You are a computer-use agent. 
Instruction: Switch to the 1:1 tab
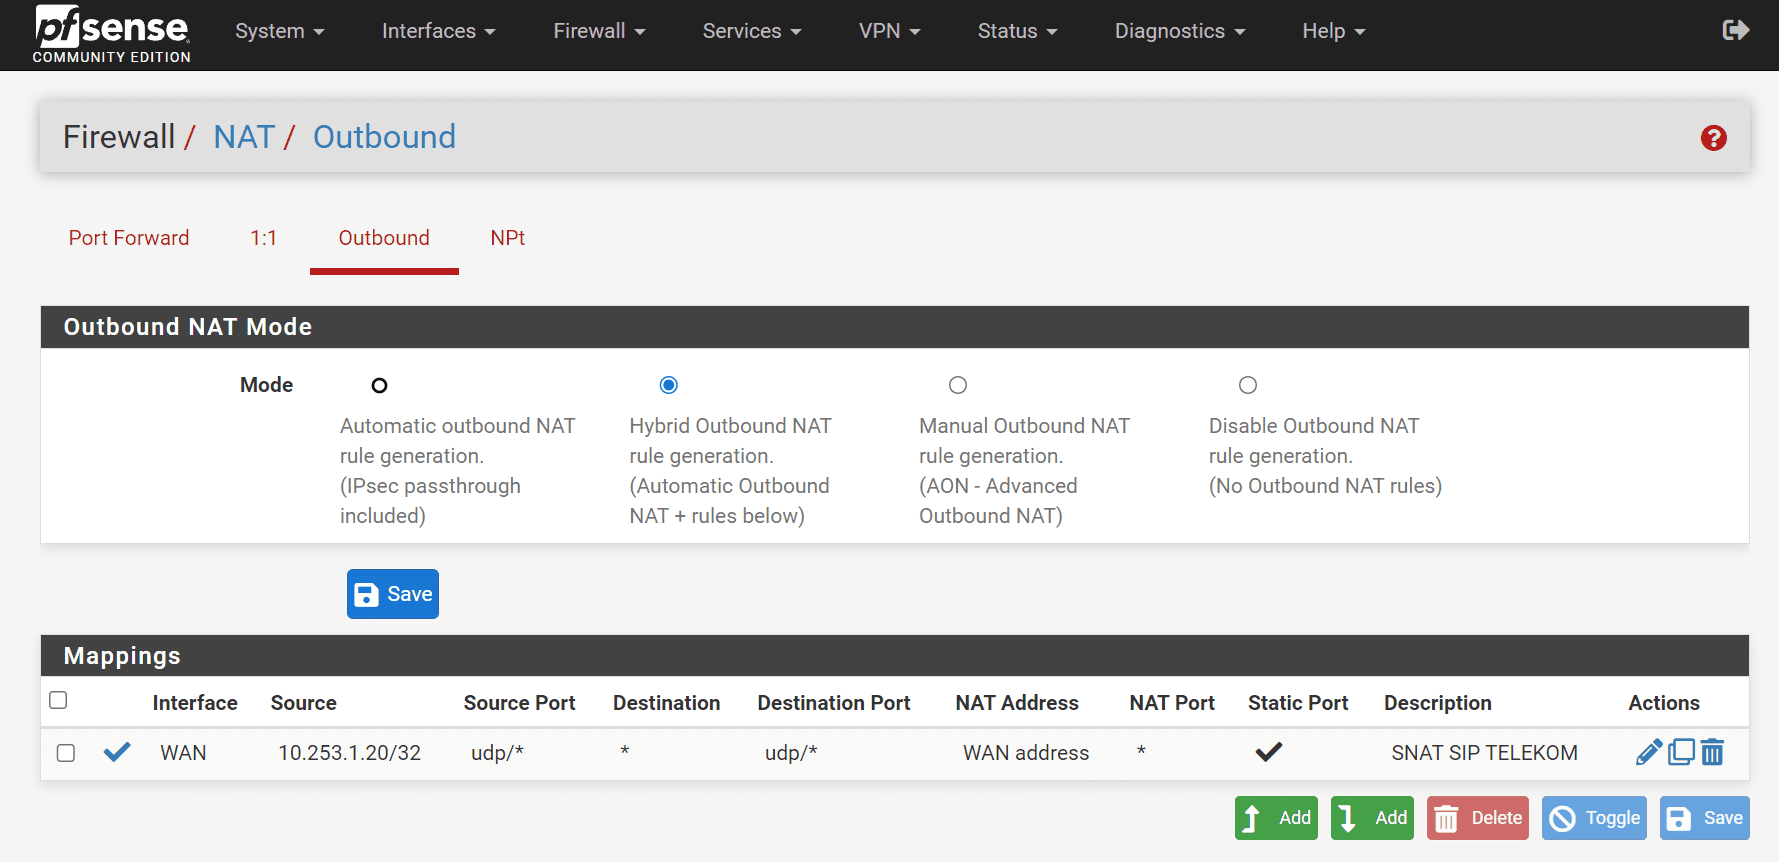coord(263,238)
